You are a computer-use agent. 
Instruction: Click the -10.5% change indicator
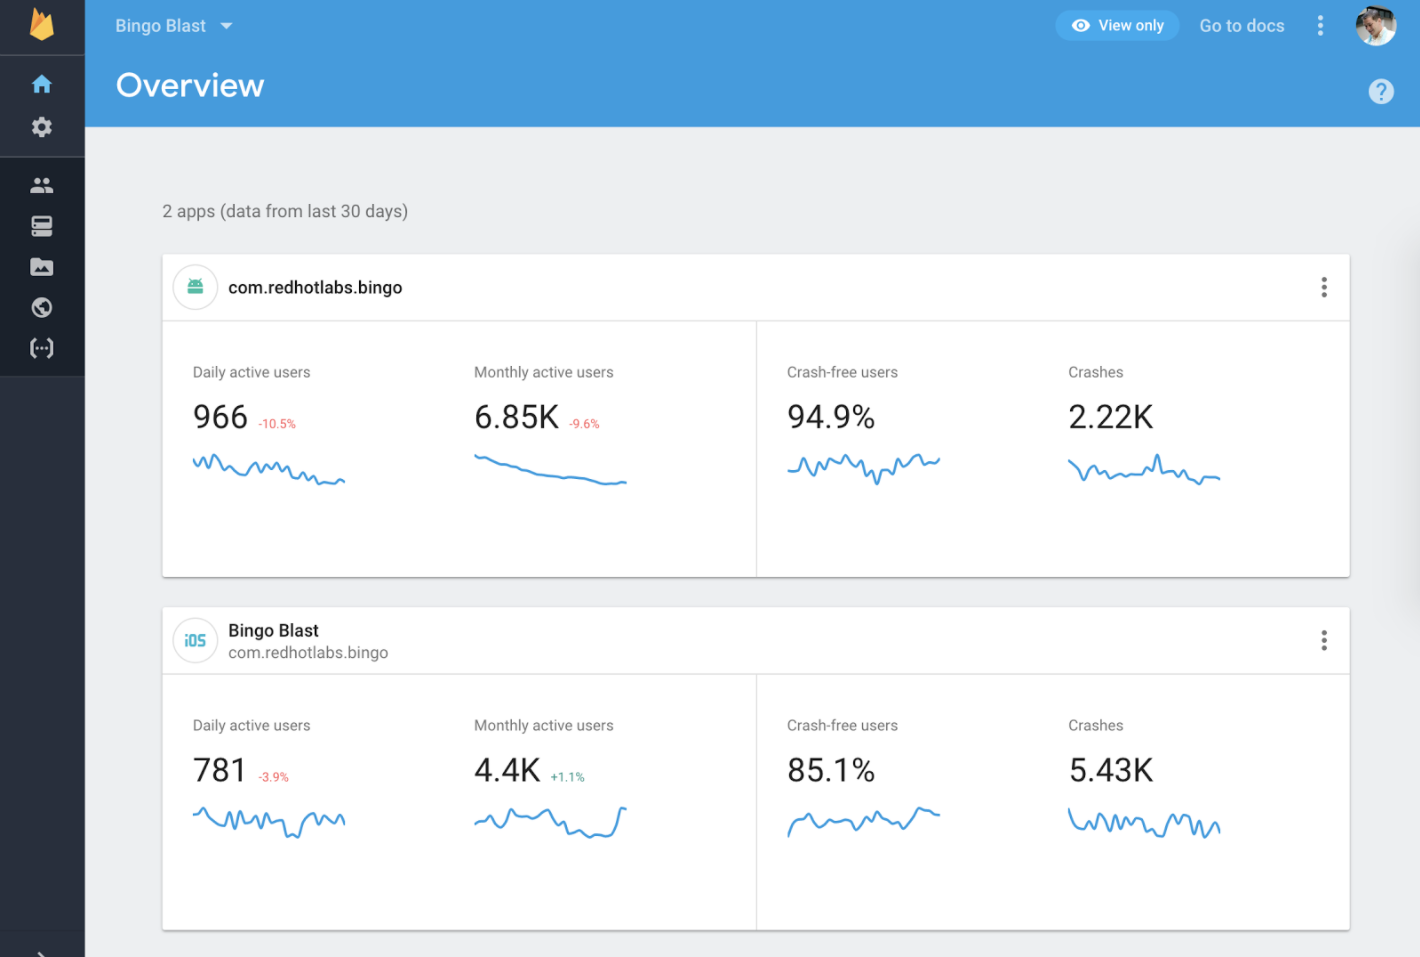coord(277,424)
